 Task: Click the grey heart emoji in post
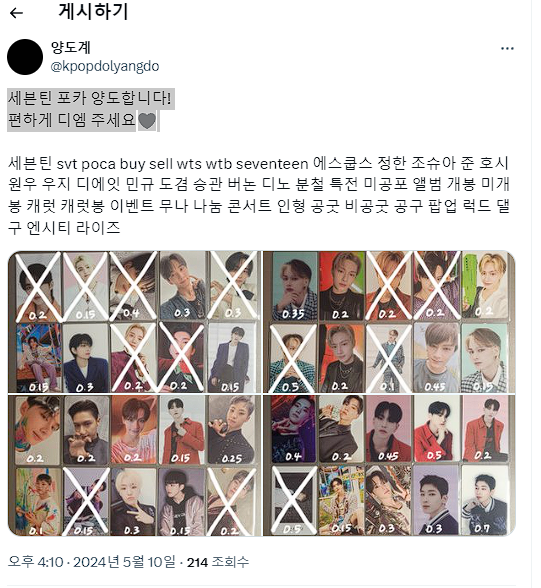[147, 121]
